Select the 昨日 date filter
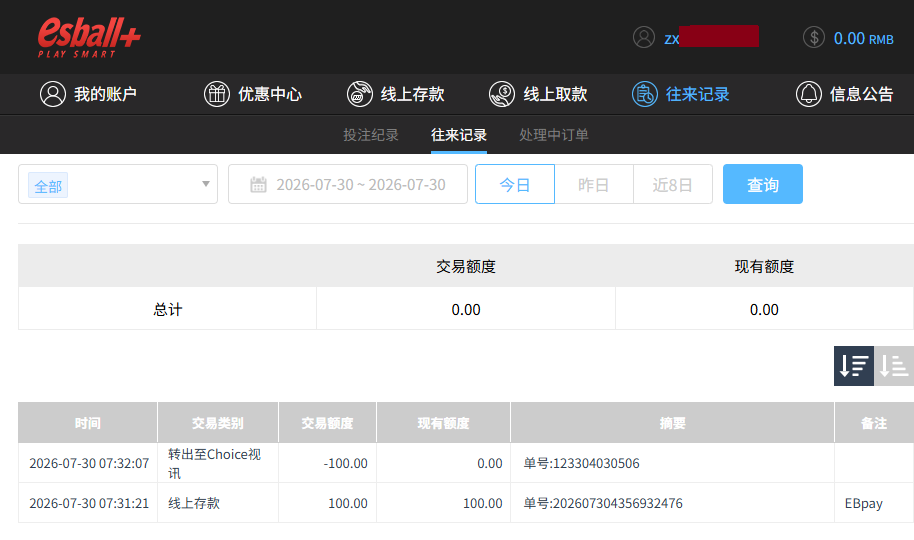This screenshot has width=914, height=540. [x=593, y=184]
